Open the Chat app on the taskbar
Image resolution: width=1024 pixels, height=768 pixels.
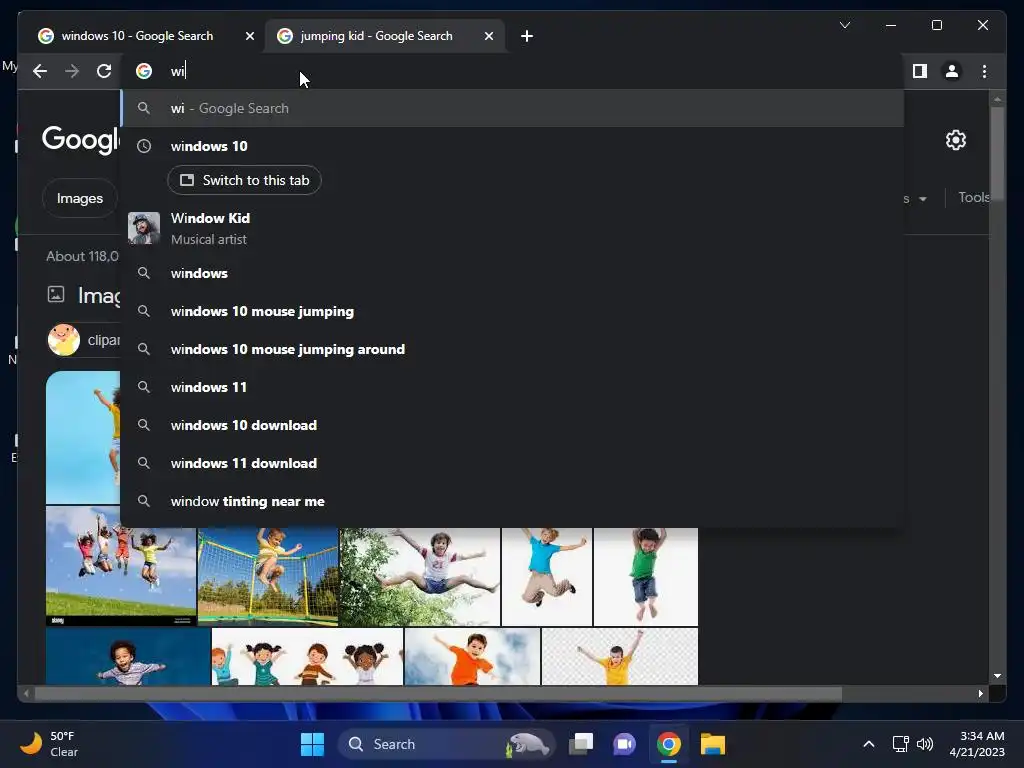pos(624,744)
